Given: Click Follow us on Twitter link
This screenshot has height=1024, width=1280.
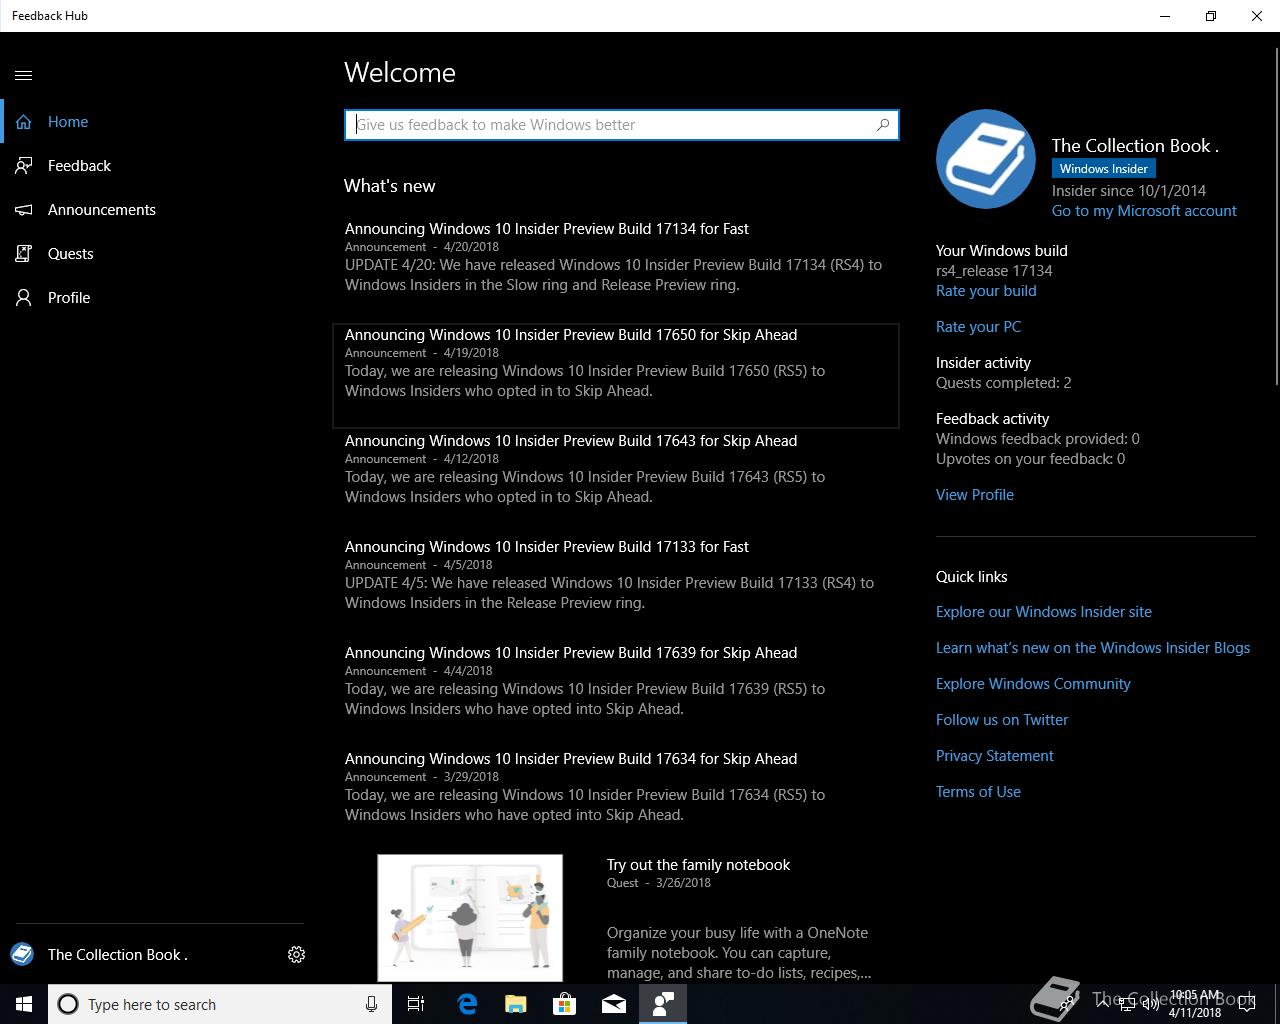Looking at the screenshot, I should (x=1002, y=720).
